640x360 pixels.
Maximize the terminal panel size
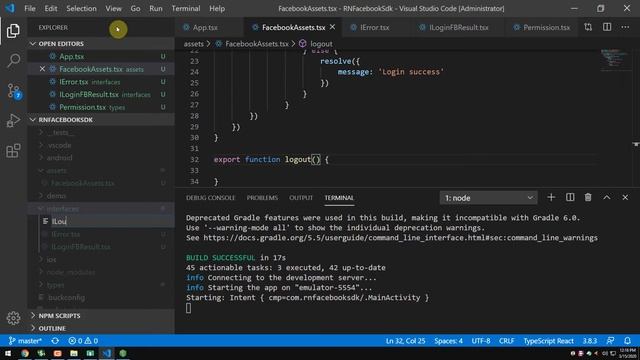click(607, 198)
